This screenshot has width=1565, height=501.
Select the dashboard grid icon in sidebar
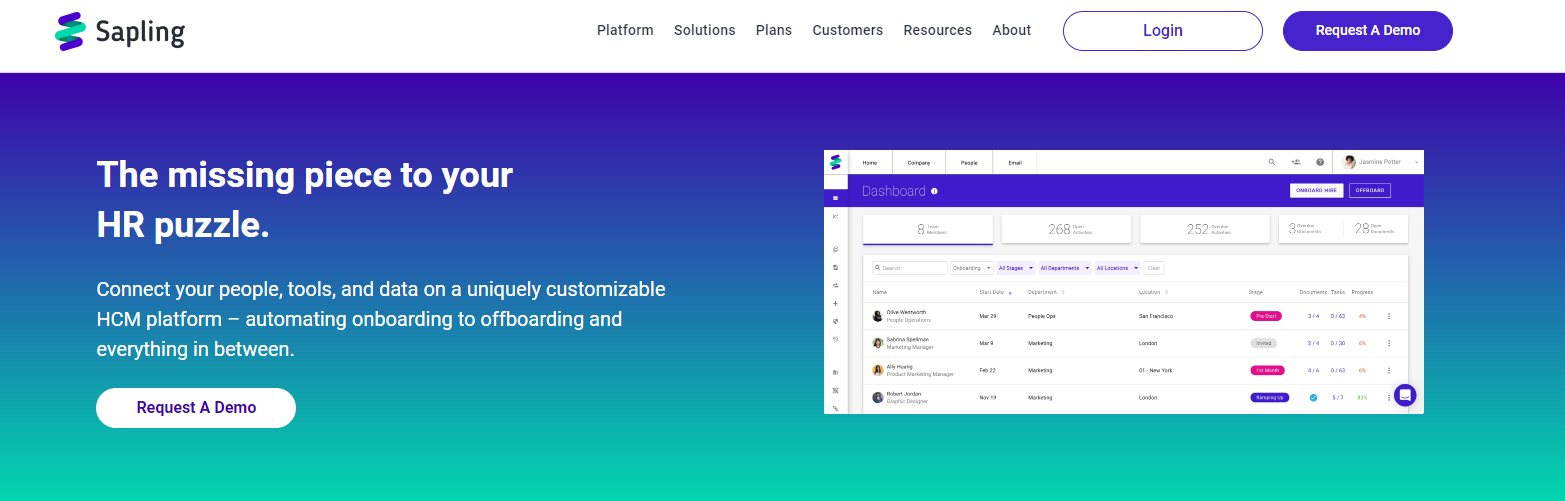pos(836,198)
